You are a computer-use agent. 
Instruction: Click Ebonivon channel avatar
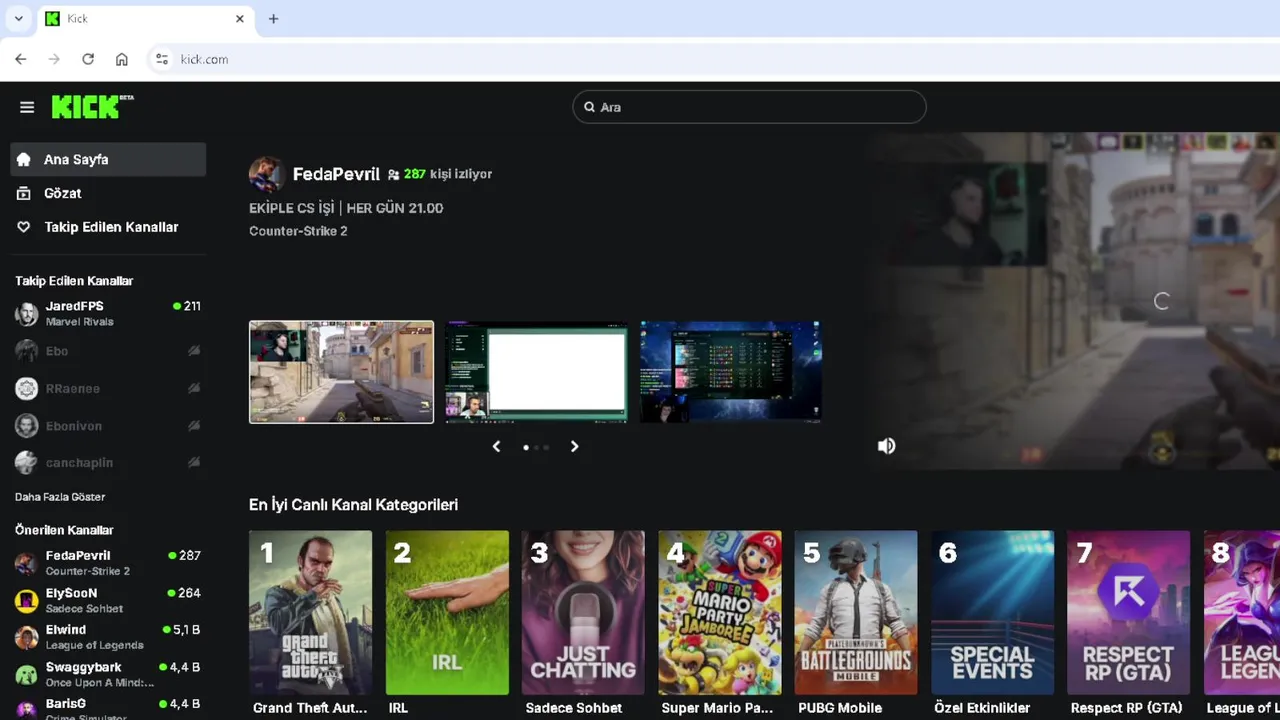(x=27, y=425)
